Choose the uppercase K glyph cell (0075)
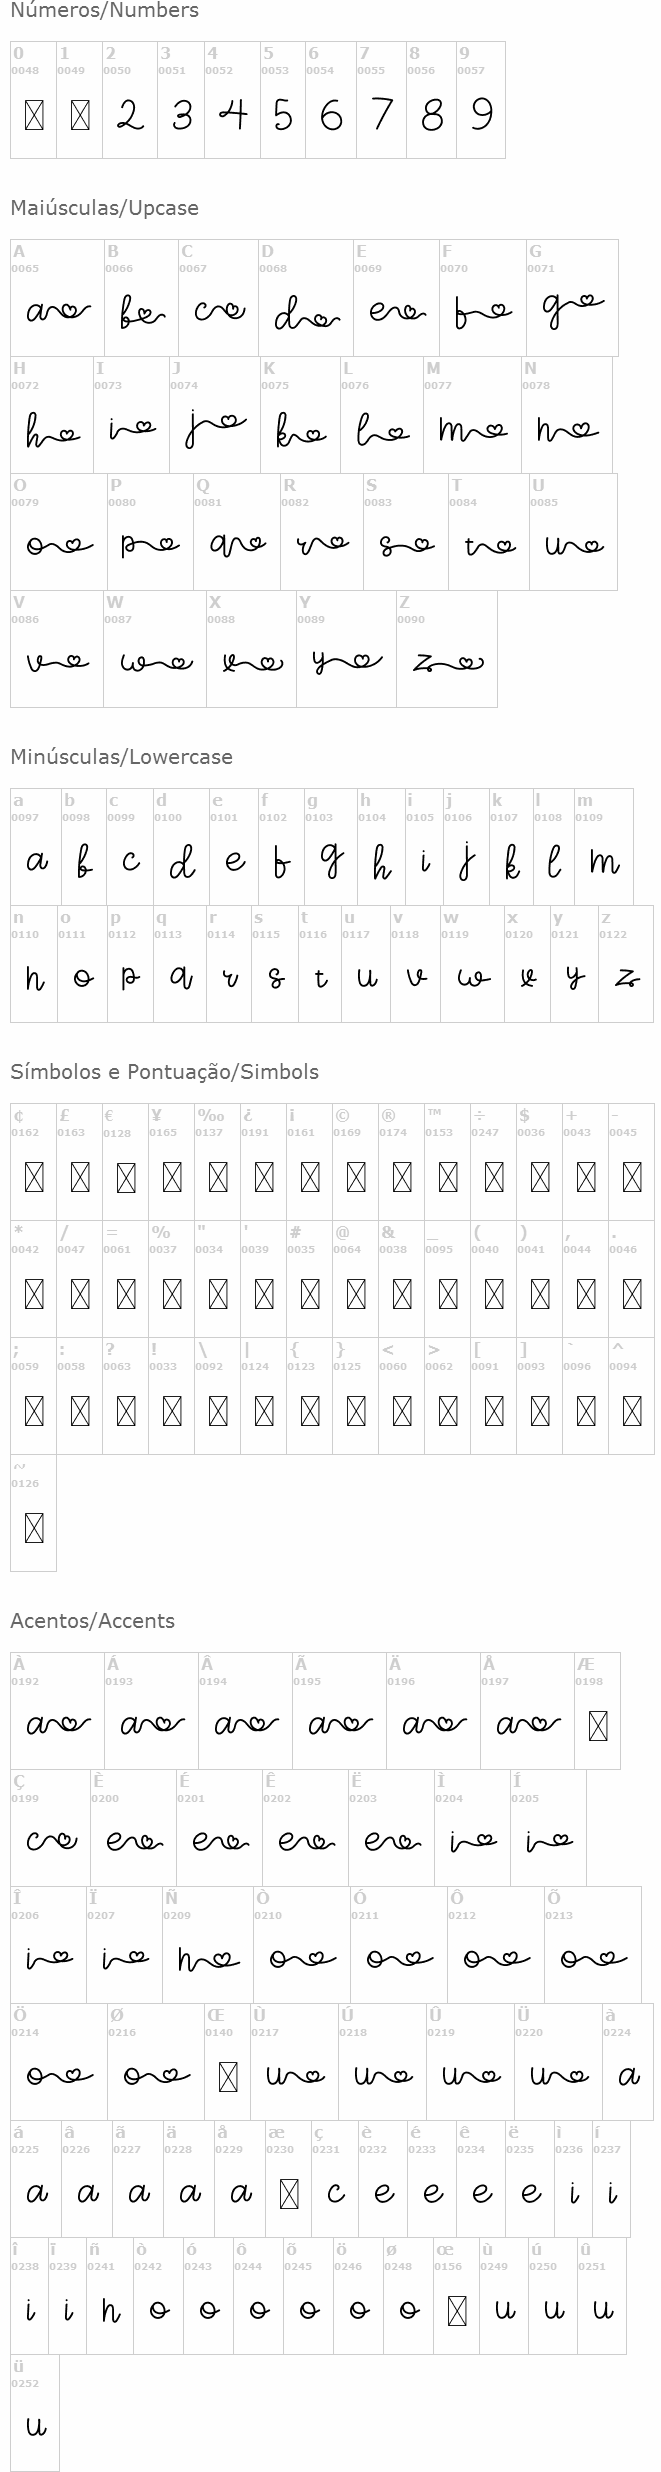Viewport: 661px width, 2472px height. [300, 415]
